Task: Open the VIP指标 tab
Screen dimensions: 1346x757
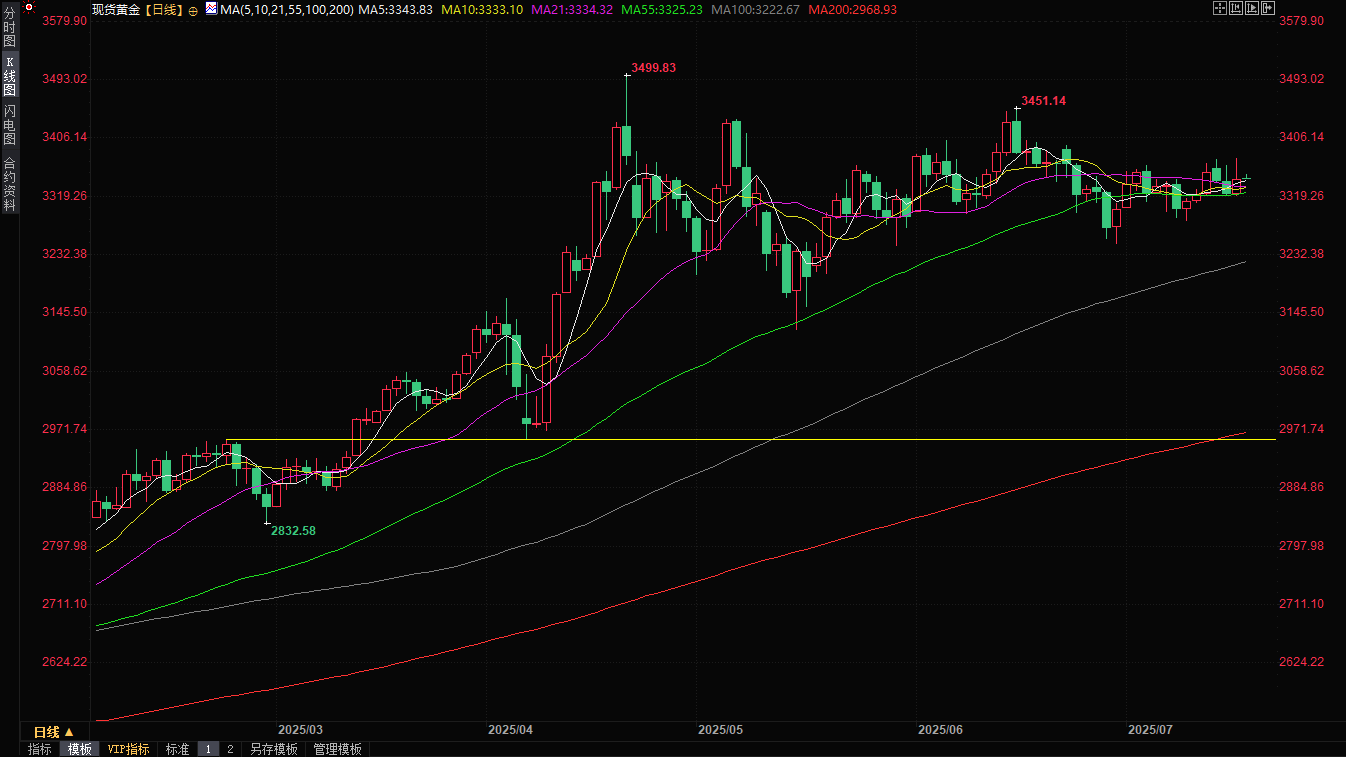Action: pos(128,749)
